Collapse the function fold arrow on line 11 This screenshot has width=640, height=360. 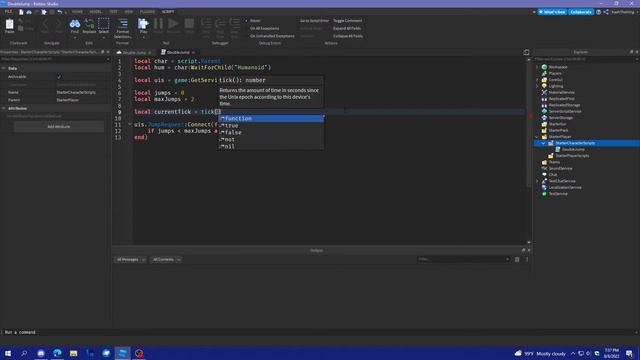coord(130,124)
